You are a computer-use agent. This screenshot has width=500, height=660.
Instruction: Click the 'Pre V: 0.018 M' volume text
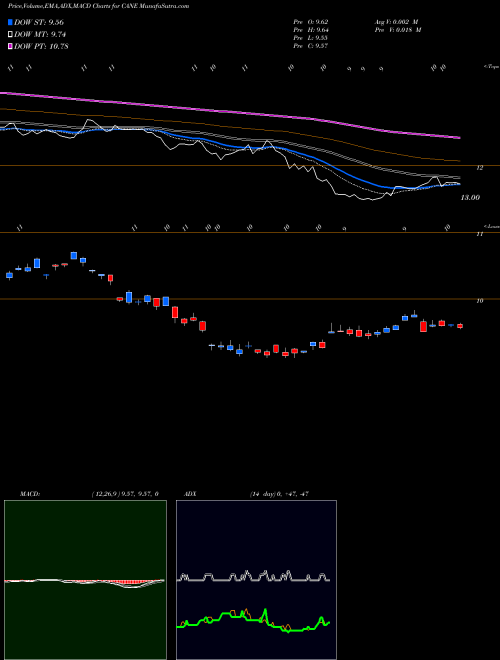(398, 30)
